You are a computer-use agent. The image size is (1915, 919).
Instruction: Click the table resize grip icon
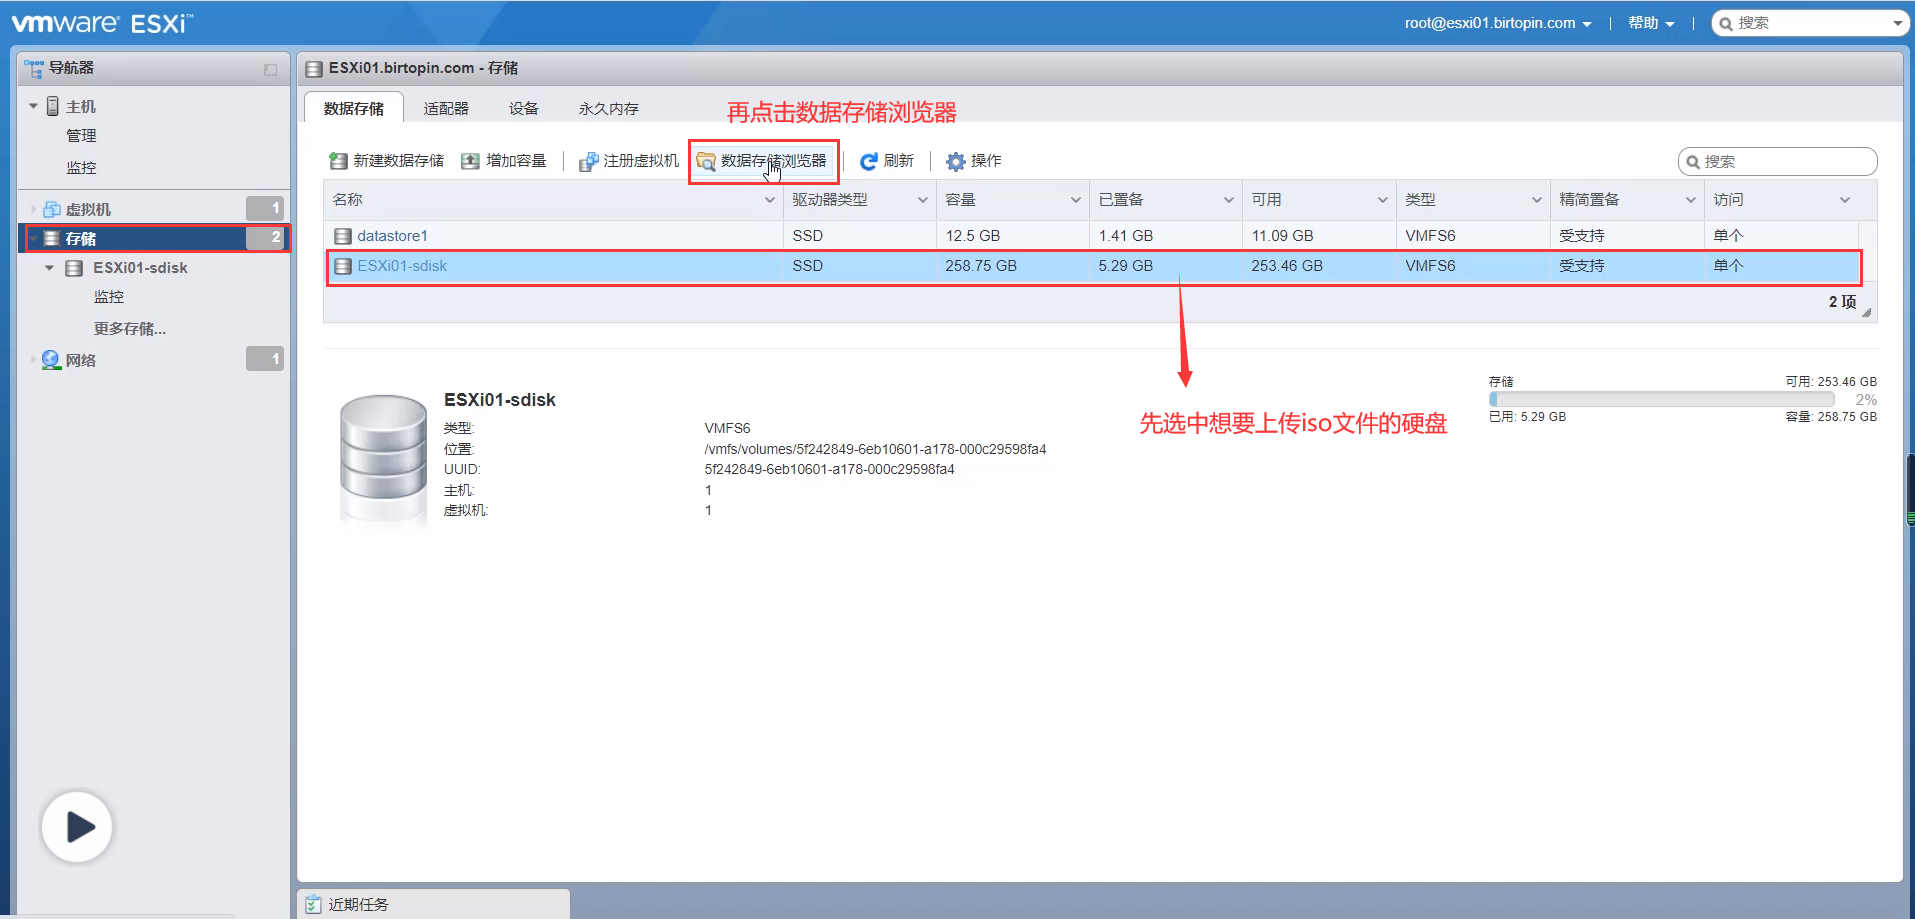pyautogui.click(x=1866, y=312)
